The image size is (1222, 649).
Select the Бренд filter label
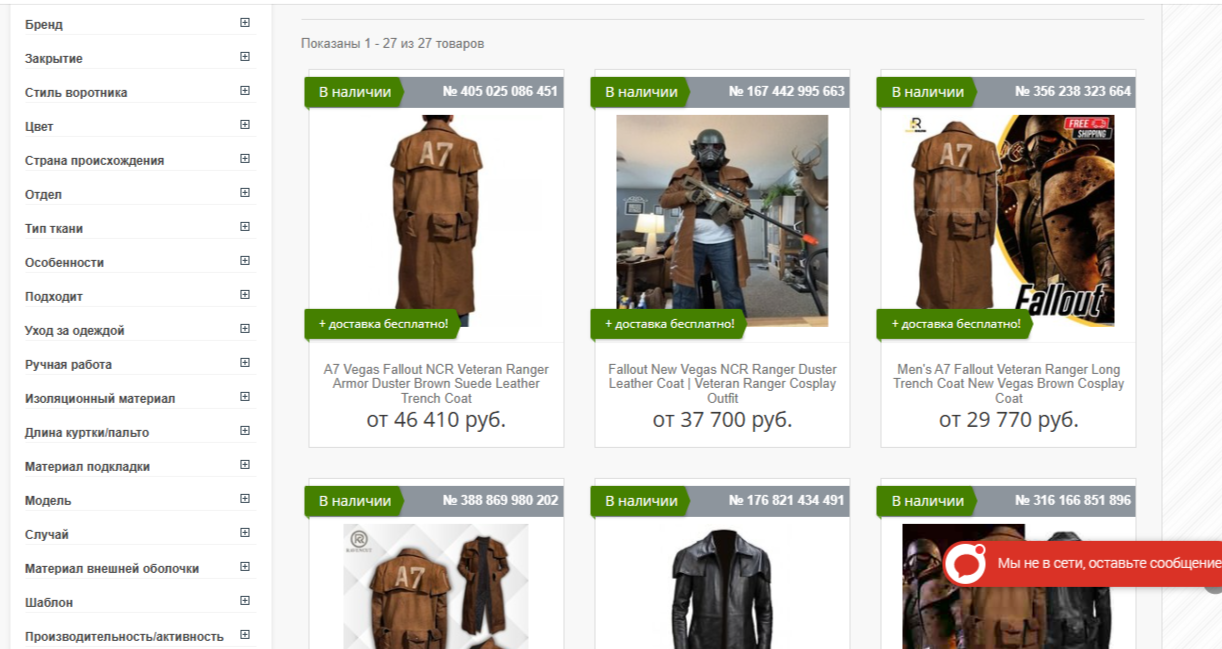[44, 24]
